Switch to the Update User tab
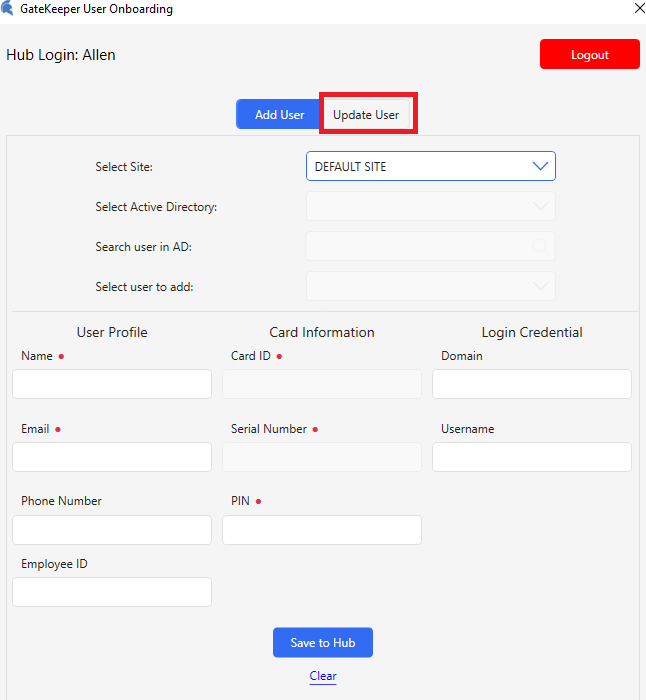This screenshot has height=700, width=646. (366, 114)
